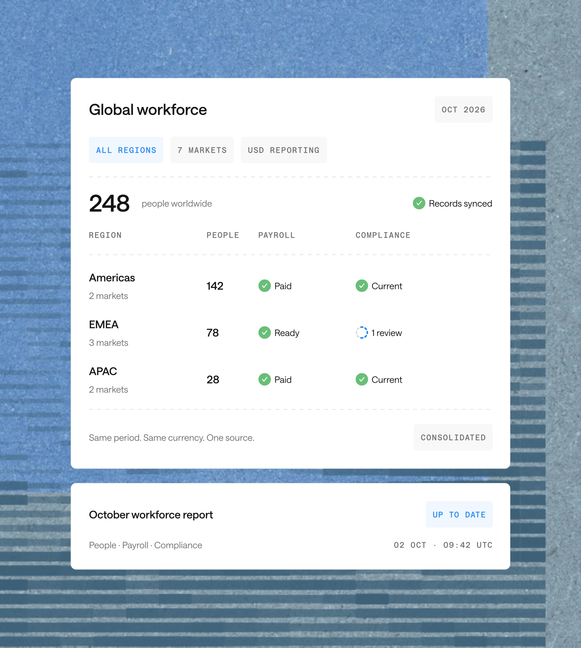The width and height of the screenshot is (581, 648).
Task: Select the EMEA region row name
Action: pos(104,324)
